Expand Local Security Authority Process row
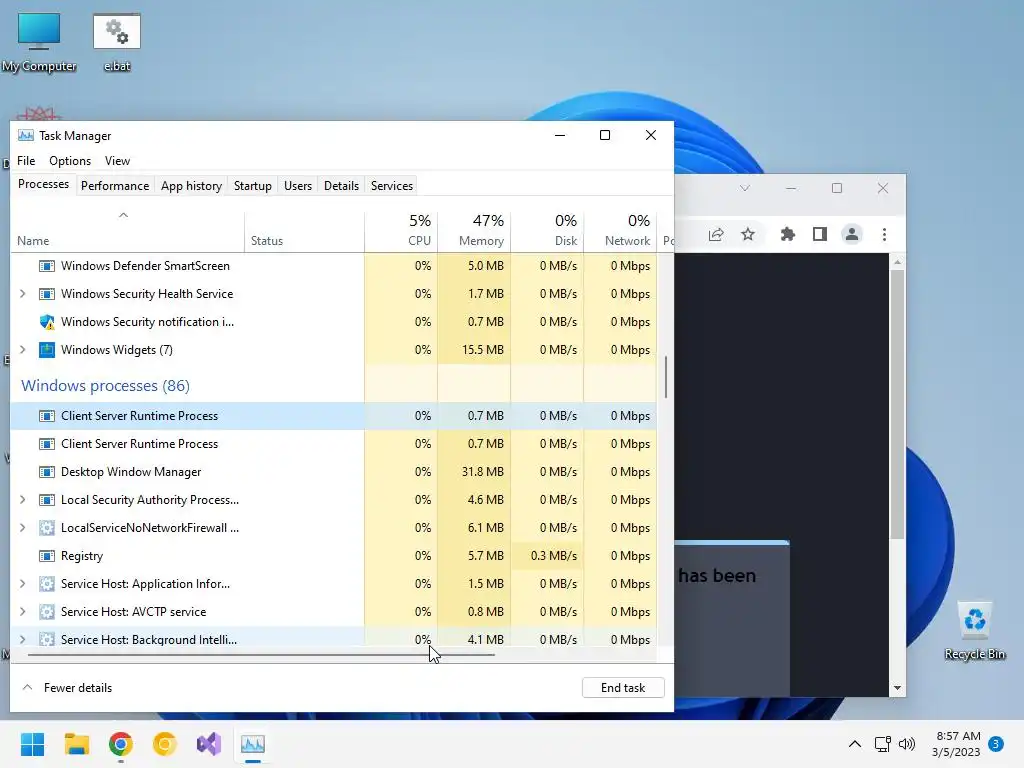The height and width of the screenshot is (768, 1024). click(23, 500)
